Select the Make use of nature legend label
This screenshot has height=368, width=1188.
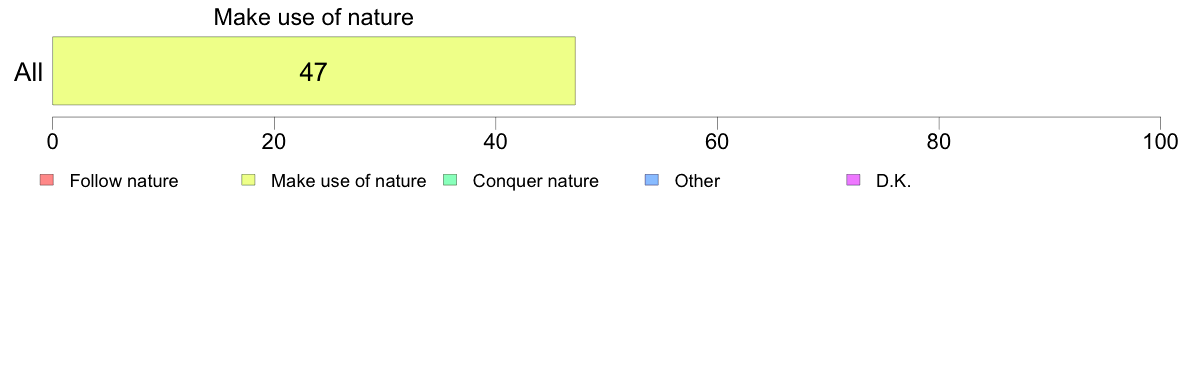point(349,181)
